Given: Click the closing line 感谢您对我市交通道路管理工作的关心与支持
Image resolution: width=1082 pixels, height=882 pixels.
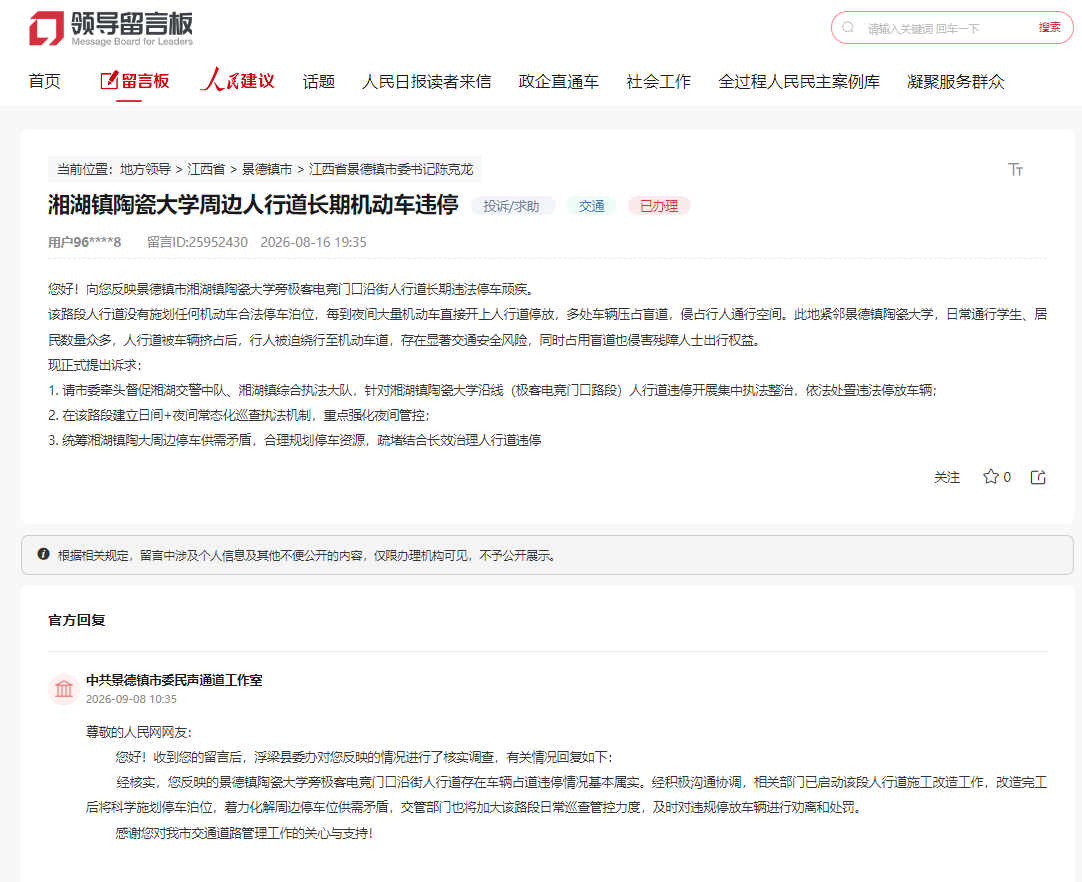Looking at the screenshot, I should click(x=244, y=833).
